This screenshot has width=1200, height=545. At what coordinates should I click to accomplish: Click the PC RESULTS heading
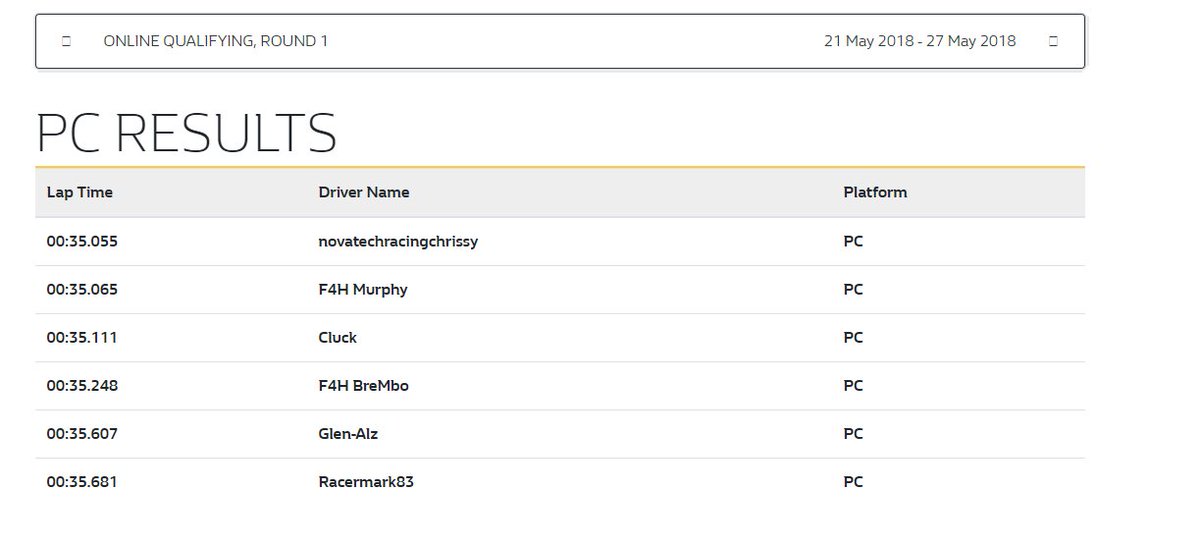point(186,132)
